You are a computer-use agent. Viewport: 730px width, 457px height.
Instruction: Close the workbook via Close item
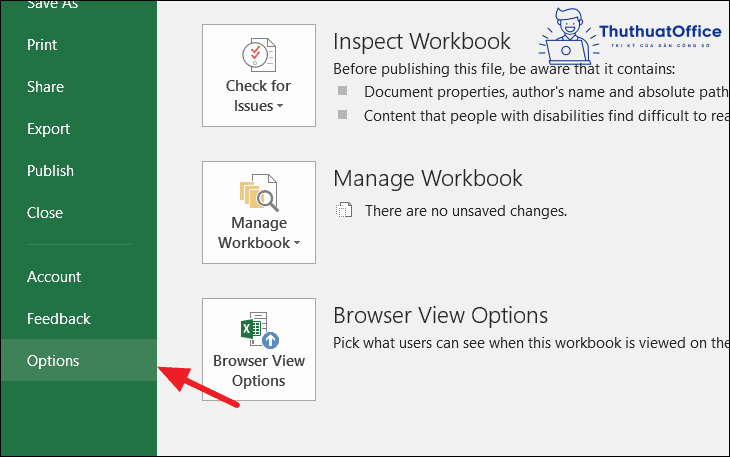[x=45, y=213]
